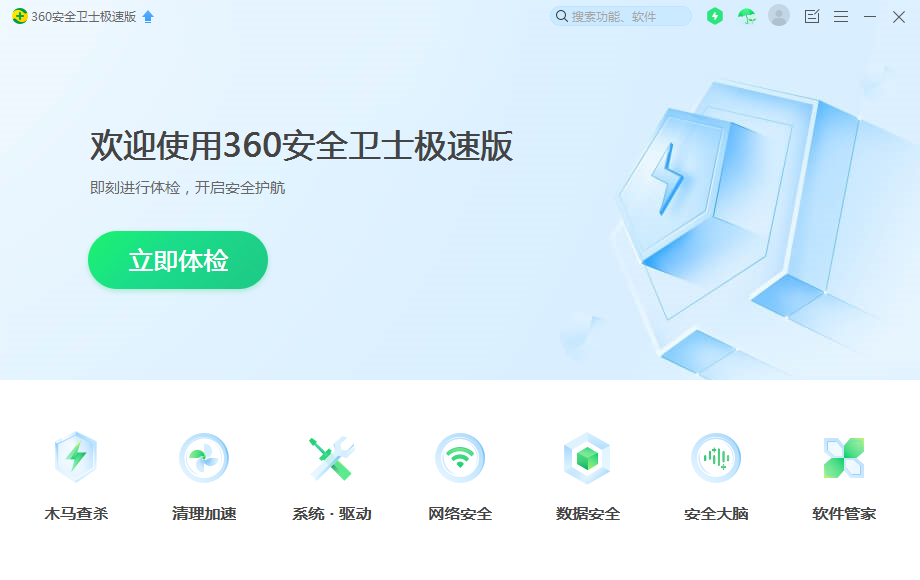The image size is (920, 580).
Task: Open the 木马查杀 trojan scan icon
Action: [x=76, y=457]
